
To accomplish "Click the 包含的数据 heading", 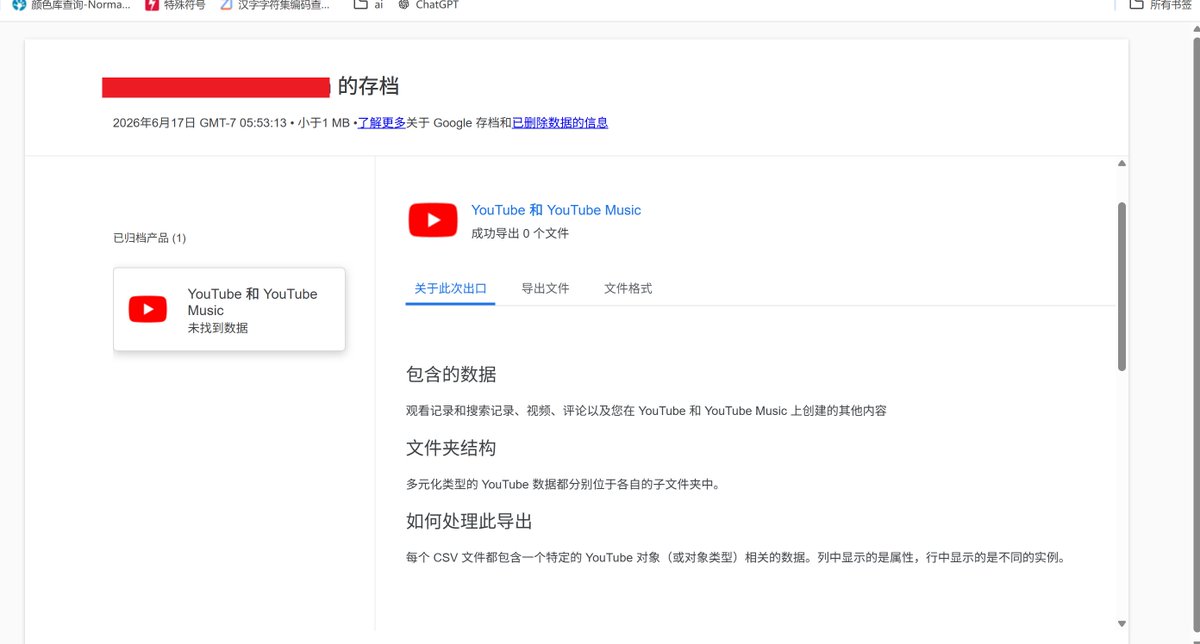I will [451, 374].
